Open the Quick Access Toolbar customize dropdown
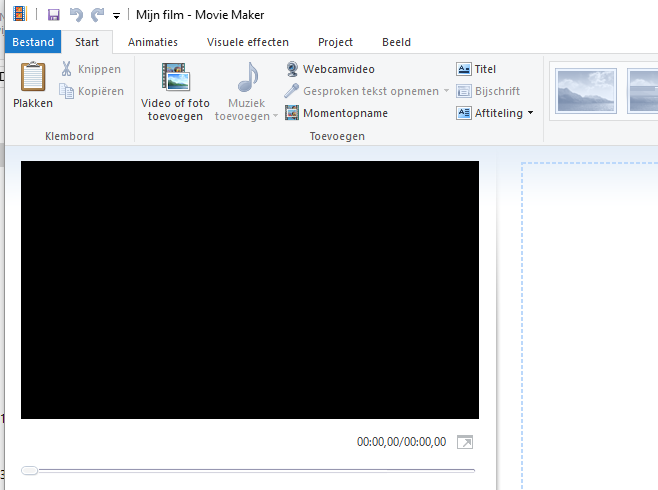This screenshot has height=490, width=658. [116, 16]
